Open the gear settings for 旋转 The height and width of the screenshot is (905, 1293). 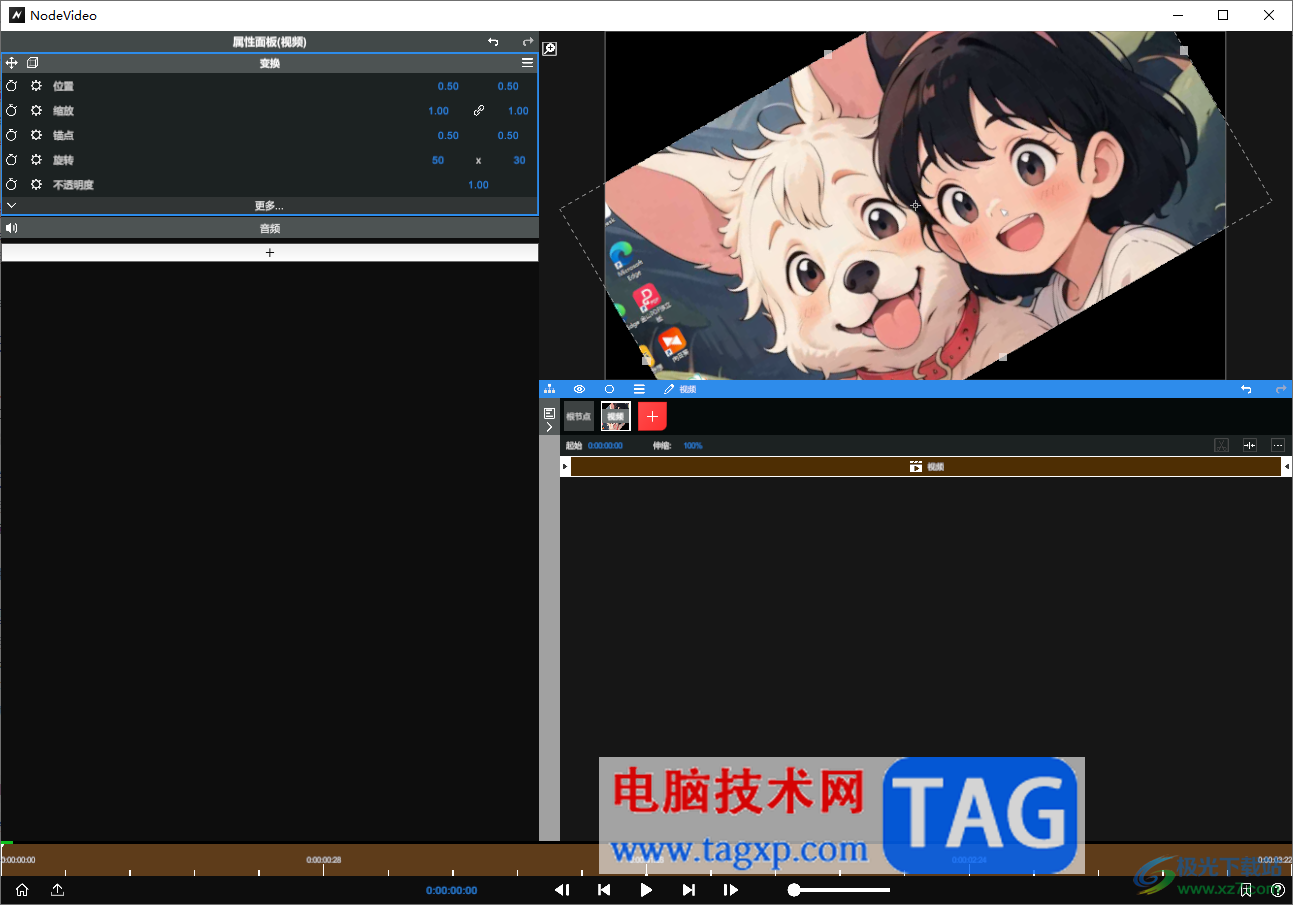pyautogui.click(x=36, y=160)
